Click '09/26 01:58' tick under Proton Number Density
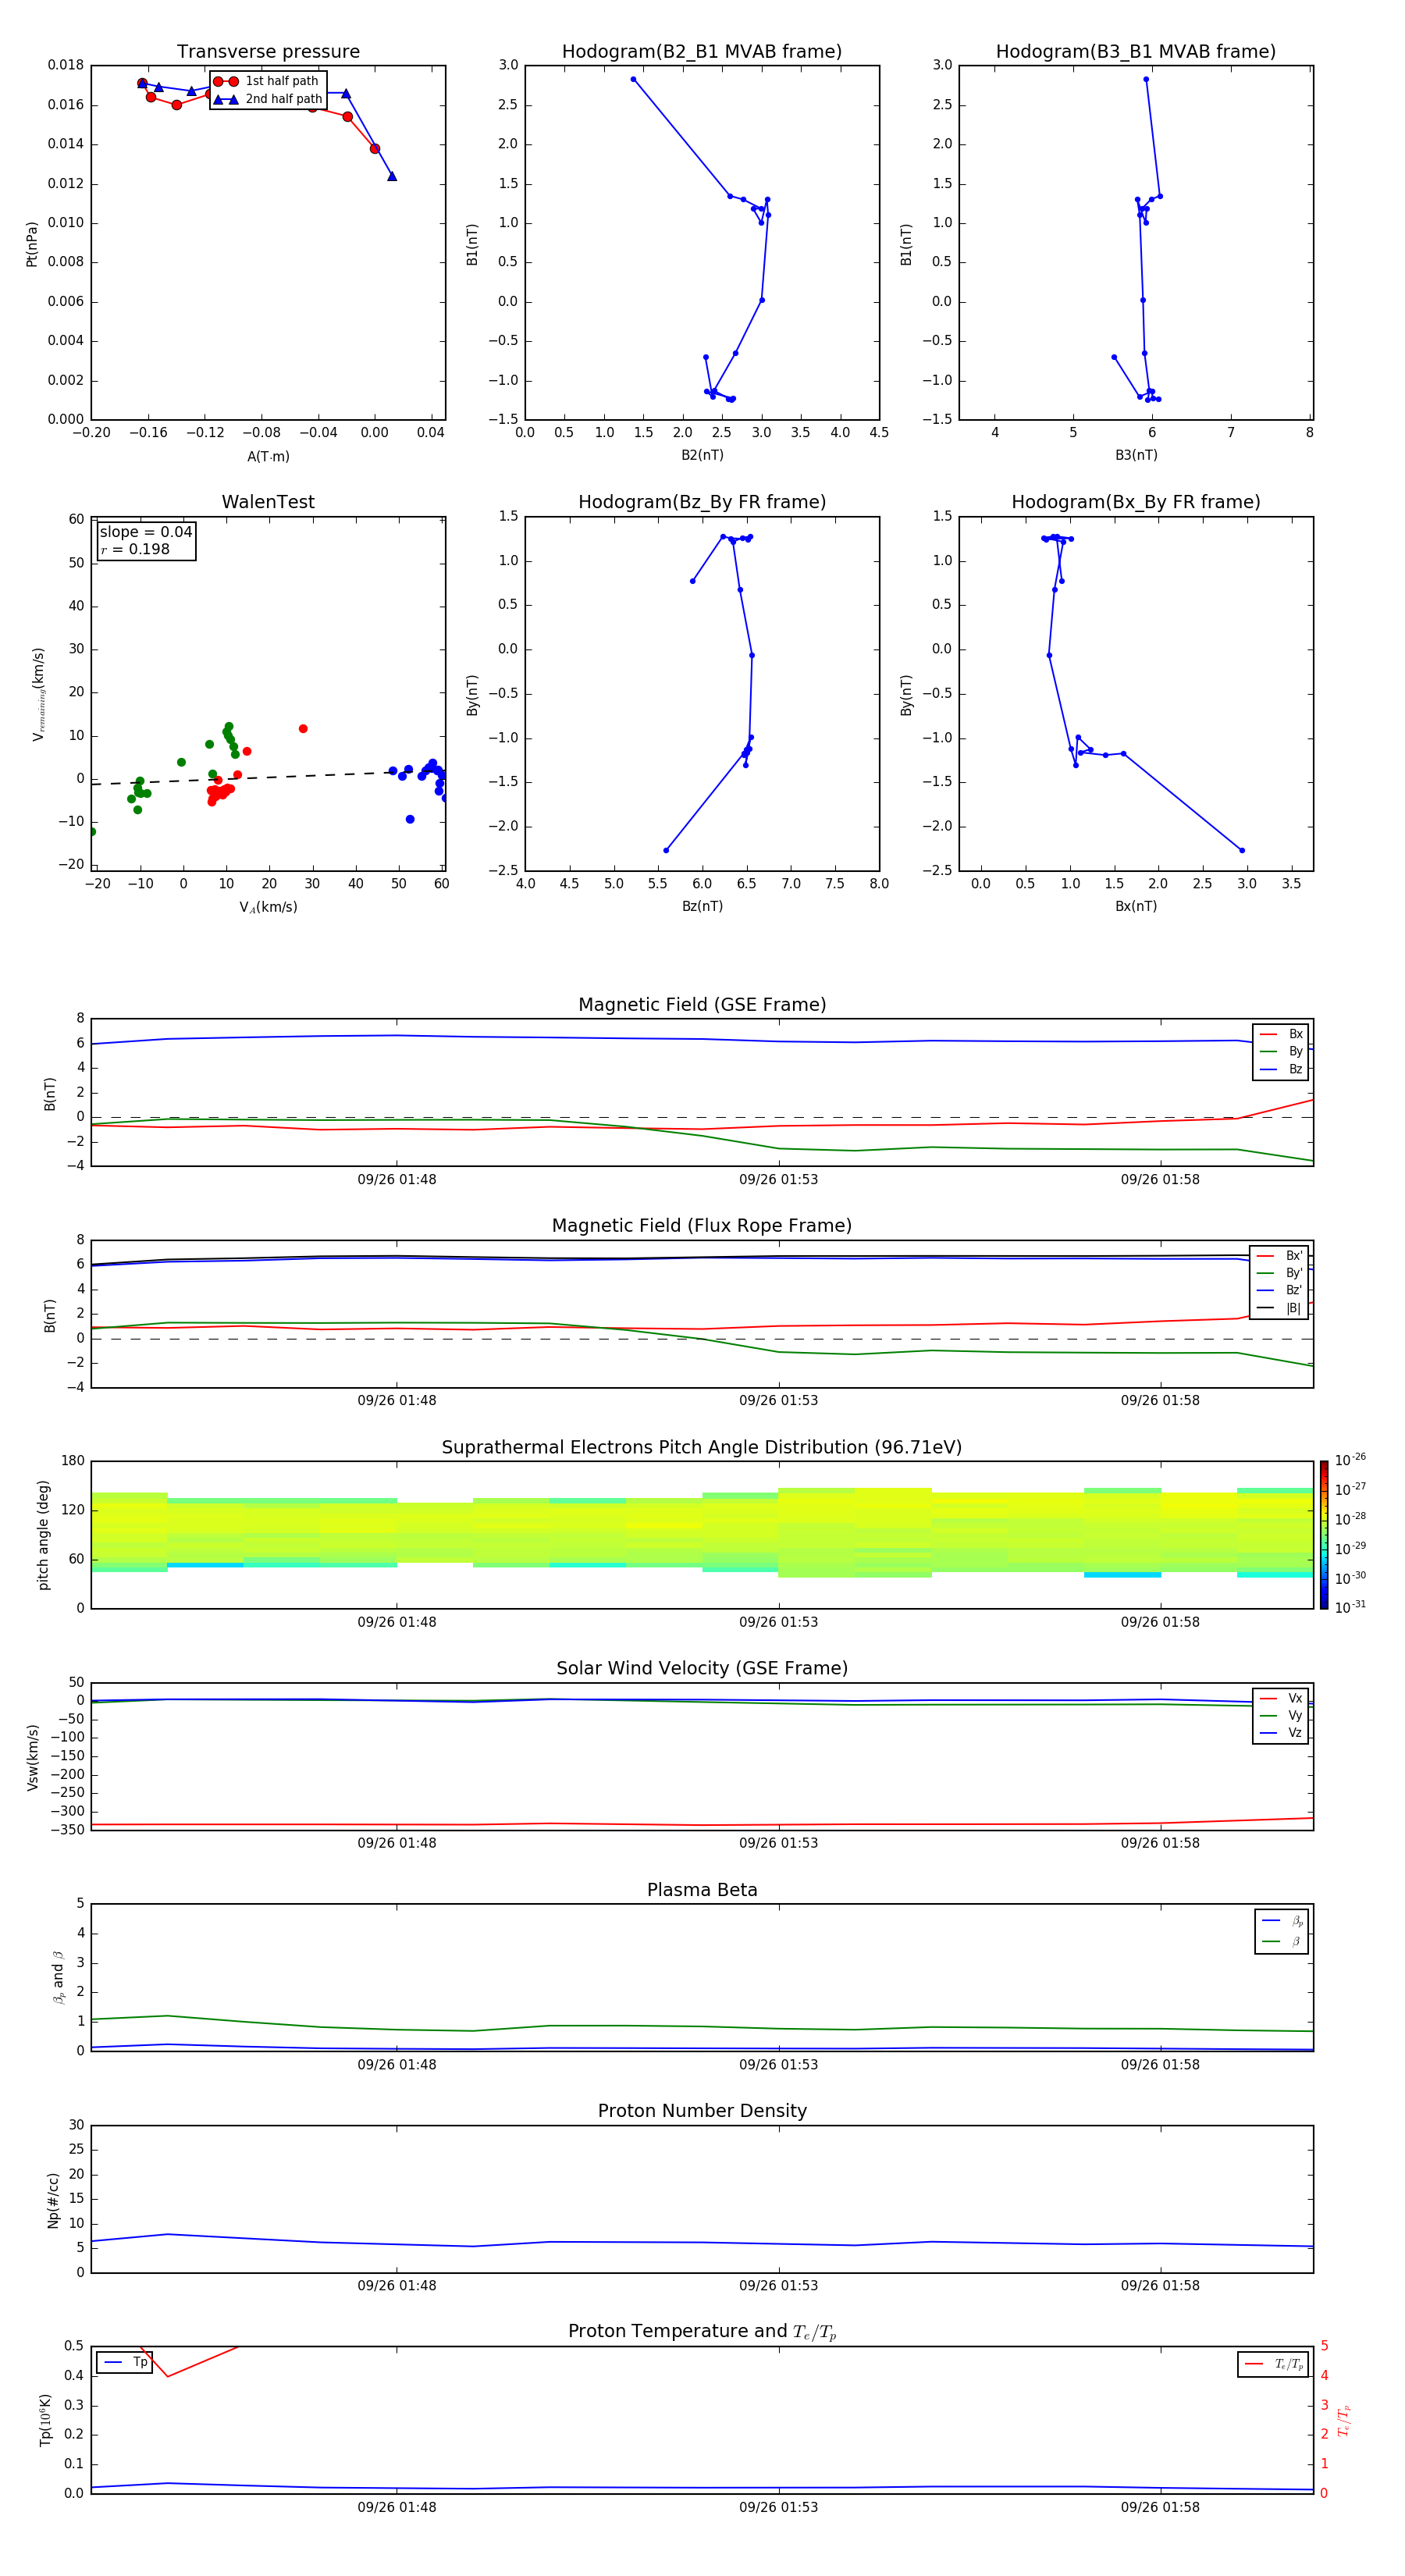 coord(1160,2285)
